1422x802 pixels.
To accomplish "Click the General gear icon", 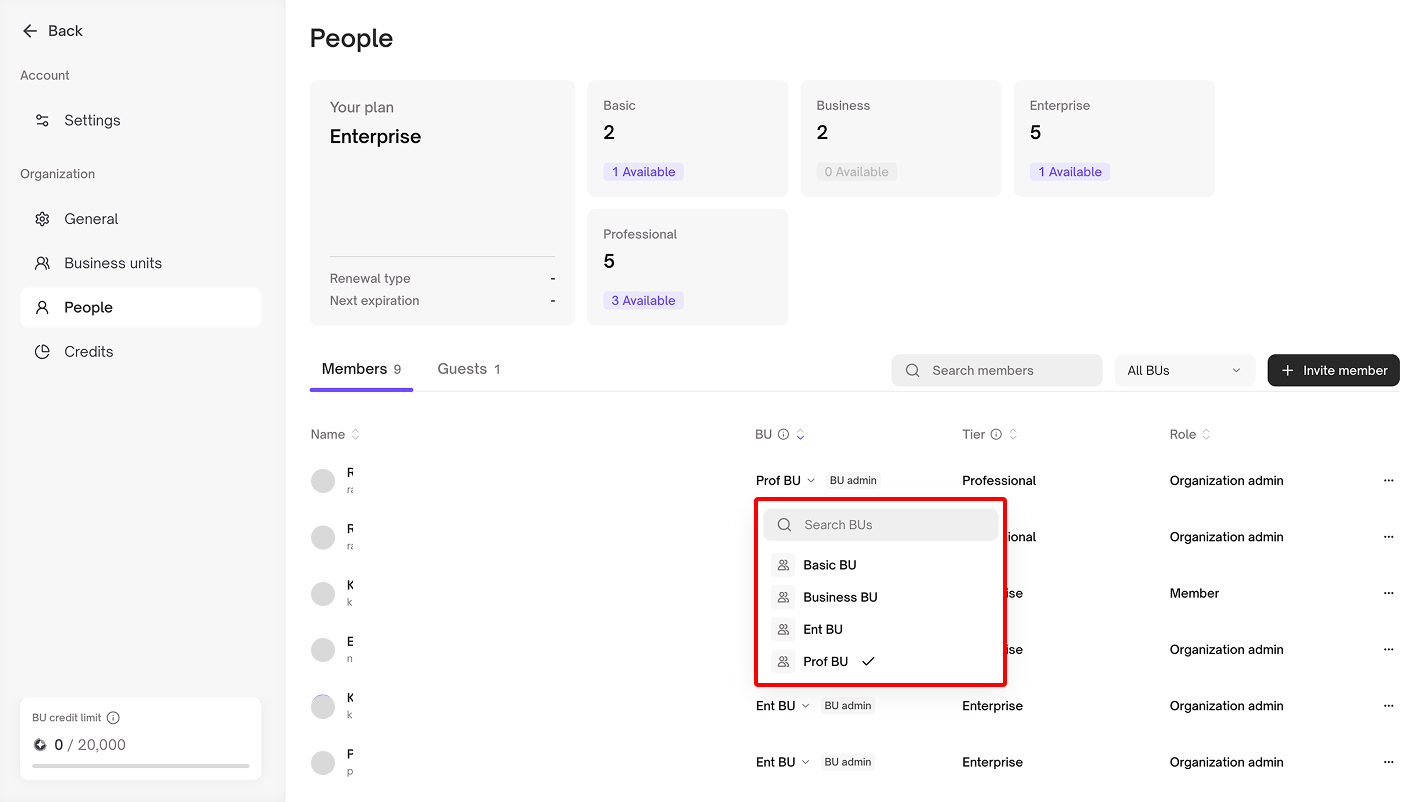I will pyautogui.click(x=42, y=219).
